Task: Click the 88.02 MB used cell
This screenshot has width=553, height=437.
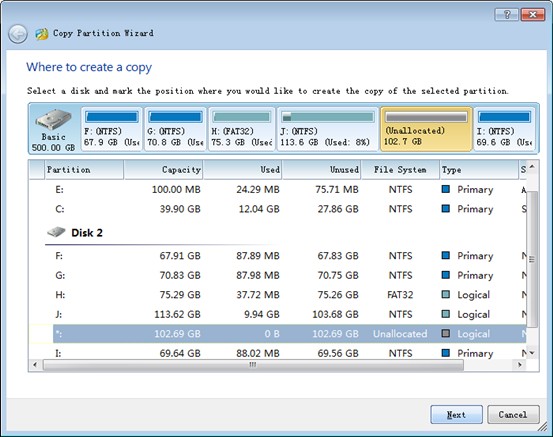Action: tap(258, 353)
